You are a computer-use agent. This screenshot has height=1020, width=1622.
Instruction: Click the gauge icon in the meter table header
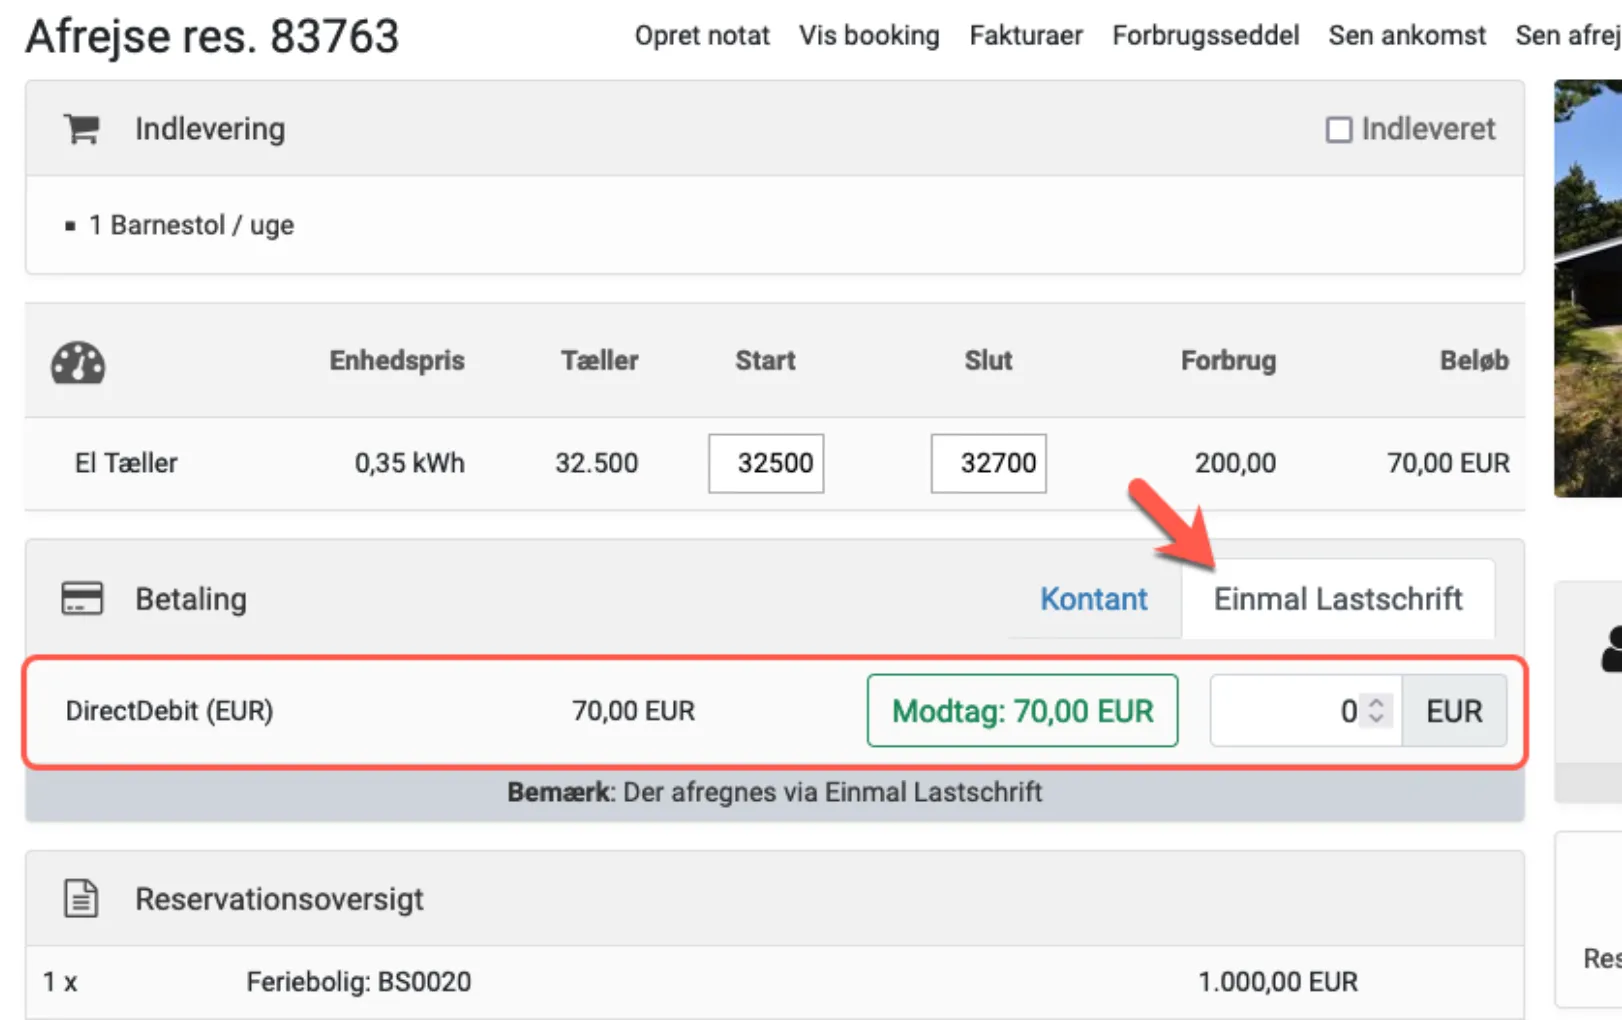pos(78,362)
